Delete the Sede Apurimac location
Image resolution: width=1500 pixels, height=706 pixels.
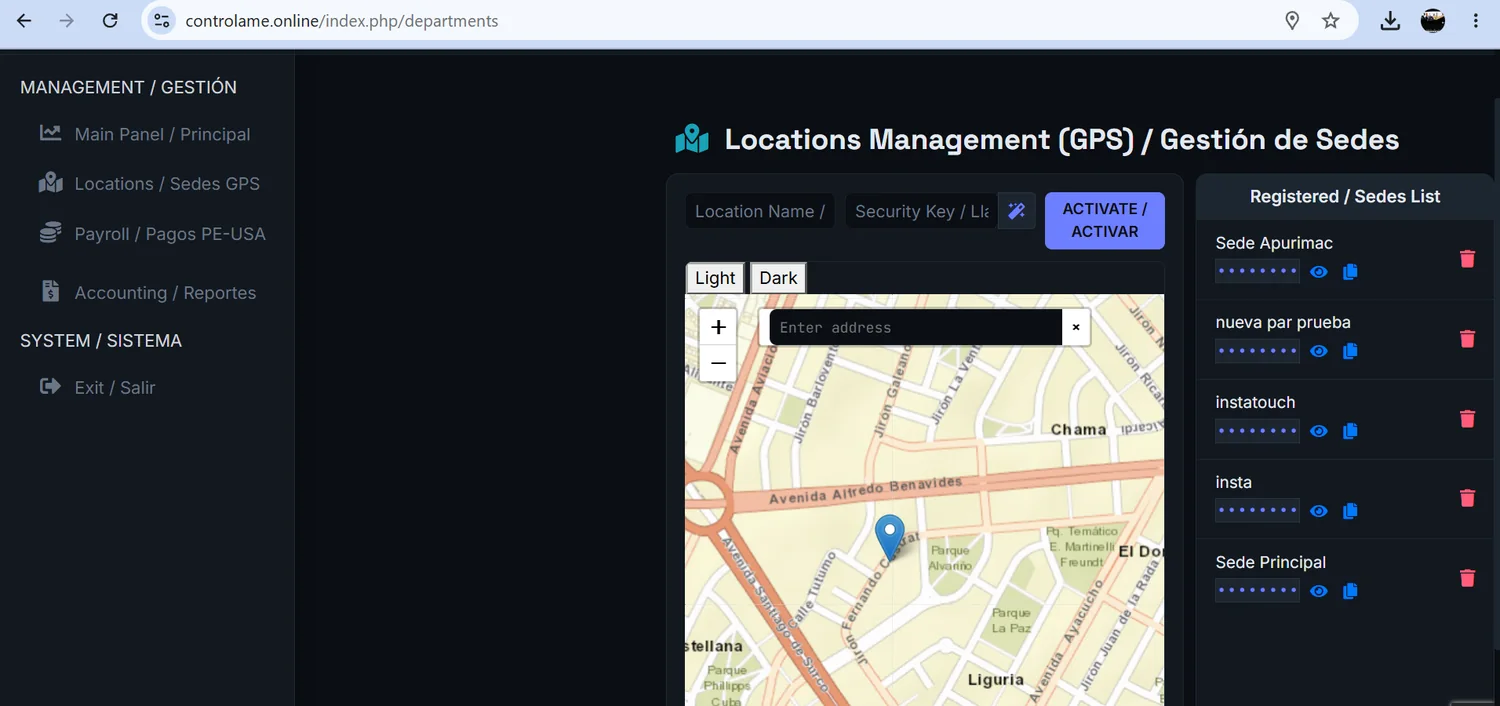coord(1467,259)
